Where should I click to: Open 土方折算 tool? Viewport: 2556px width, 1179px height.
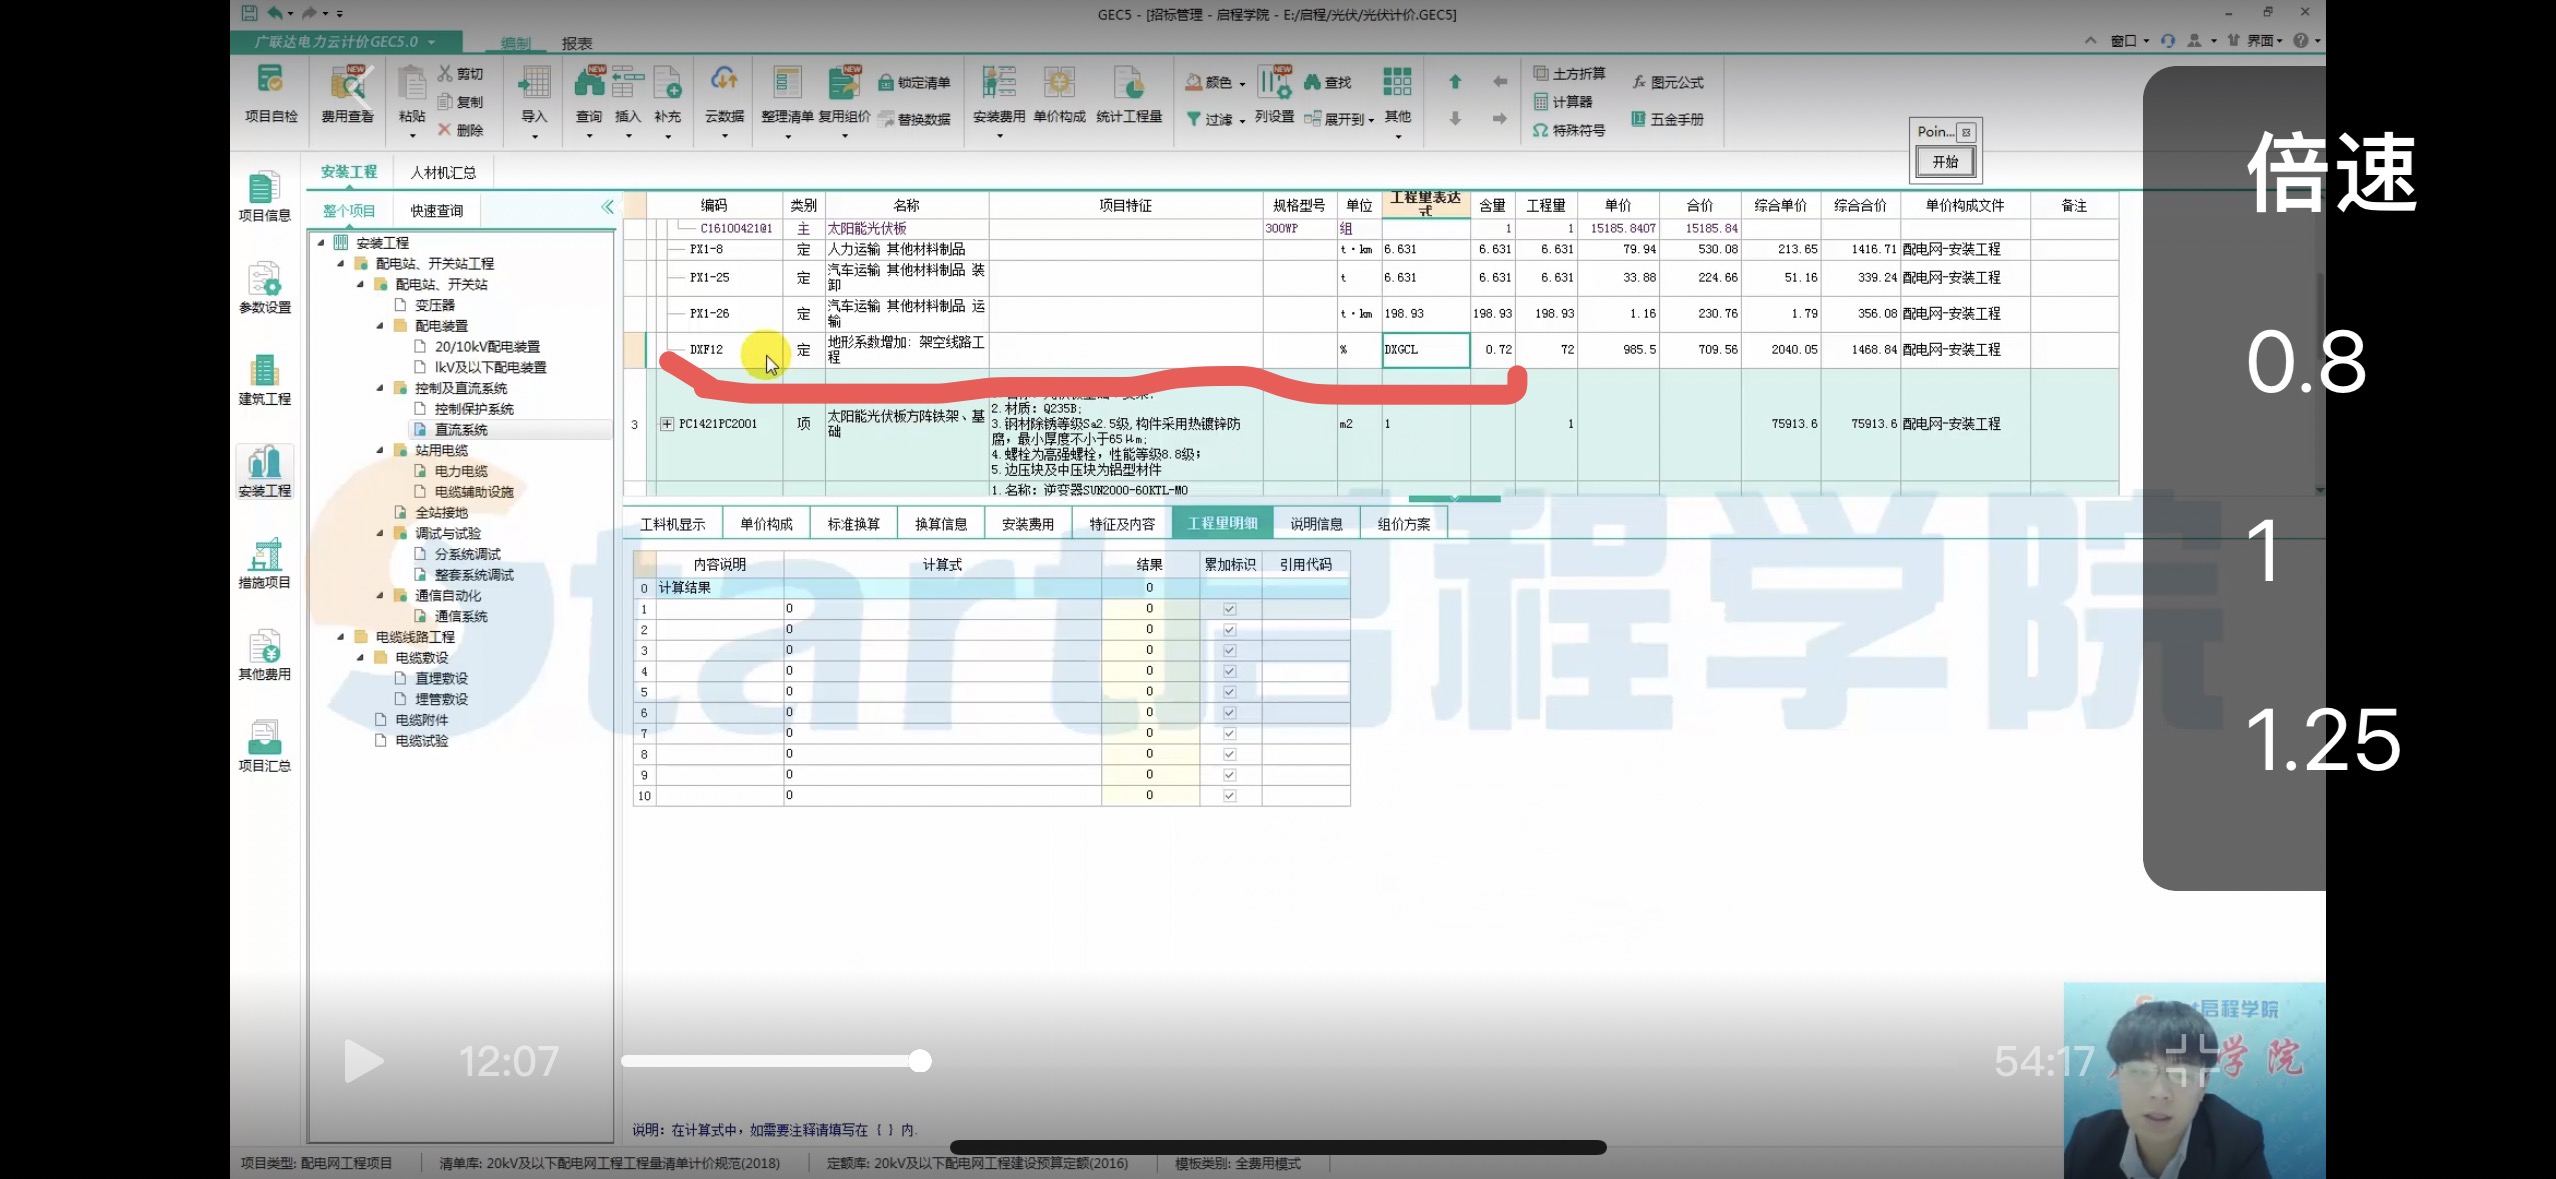coord(1569,74)
